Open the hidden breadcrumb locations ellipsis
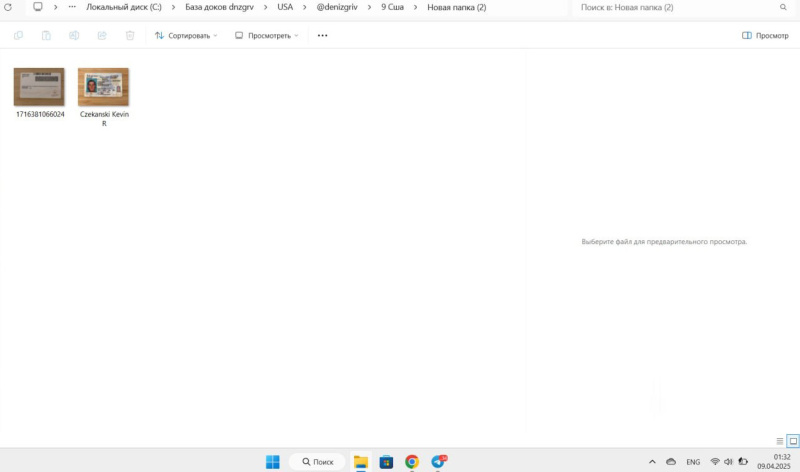 pos(72,7)
